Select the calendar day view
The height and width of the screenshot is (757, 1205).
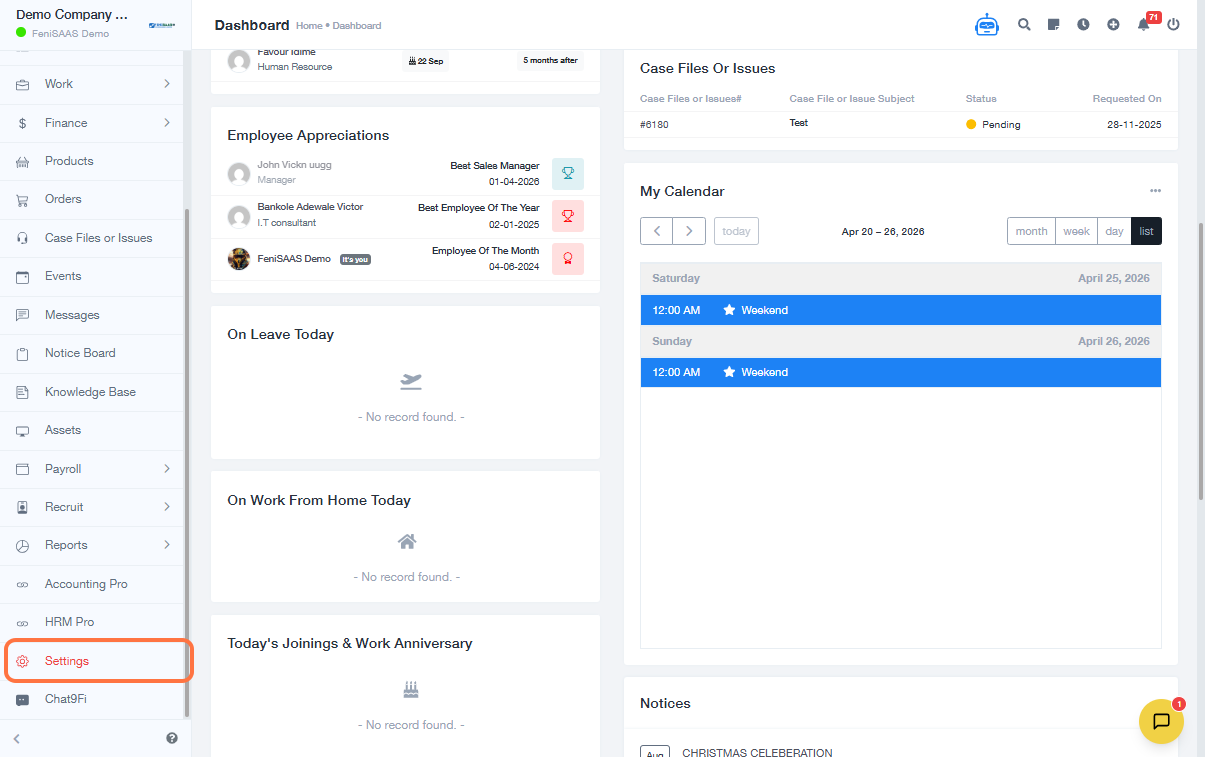[x=1114, y=231]
